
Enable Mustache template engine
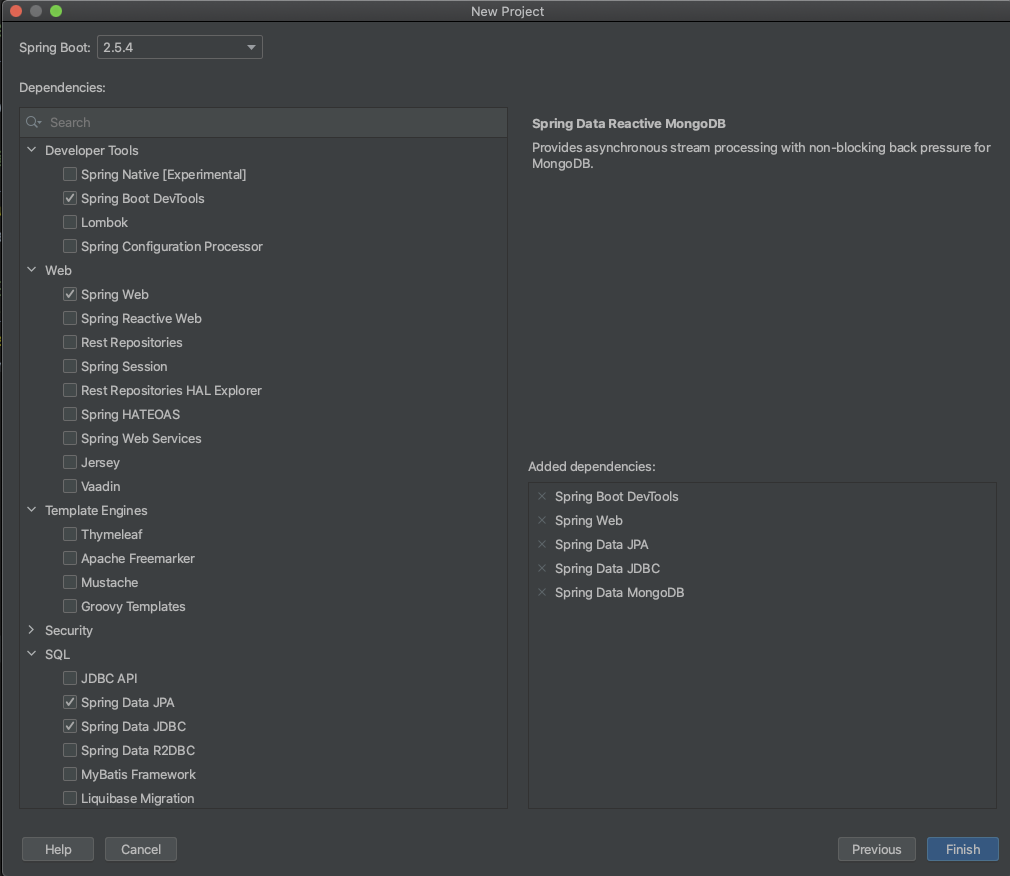[70, 582]
